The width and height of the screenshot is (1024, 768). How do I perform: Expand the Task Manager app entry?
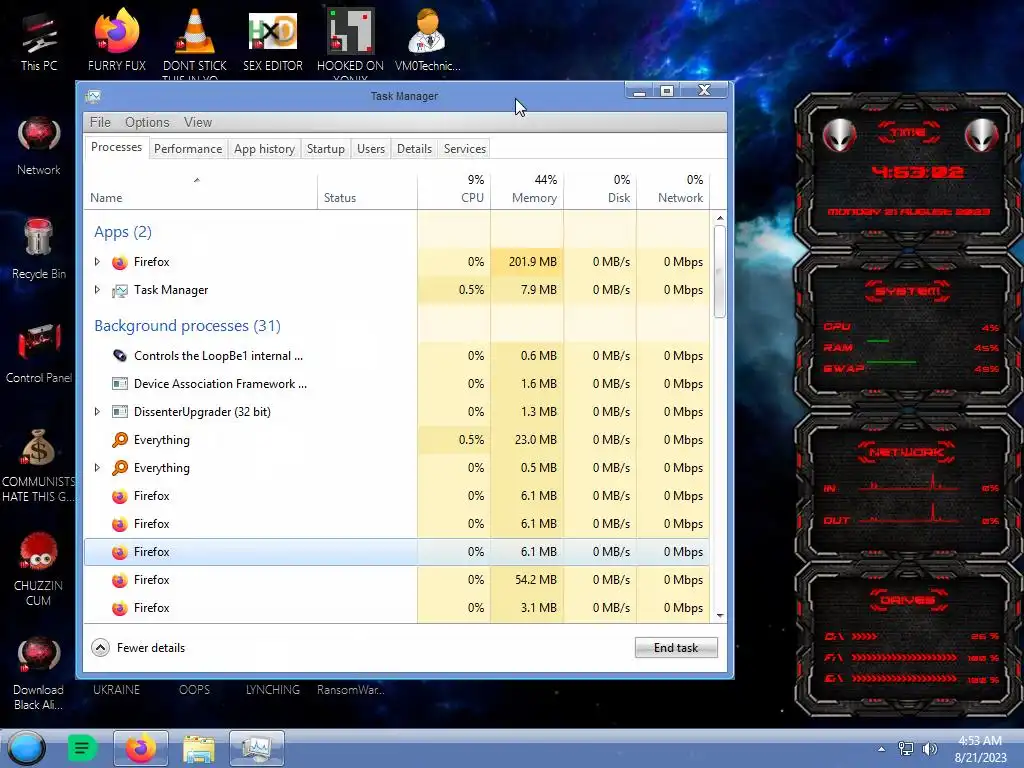tap(97, 290)
